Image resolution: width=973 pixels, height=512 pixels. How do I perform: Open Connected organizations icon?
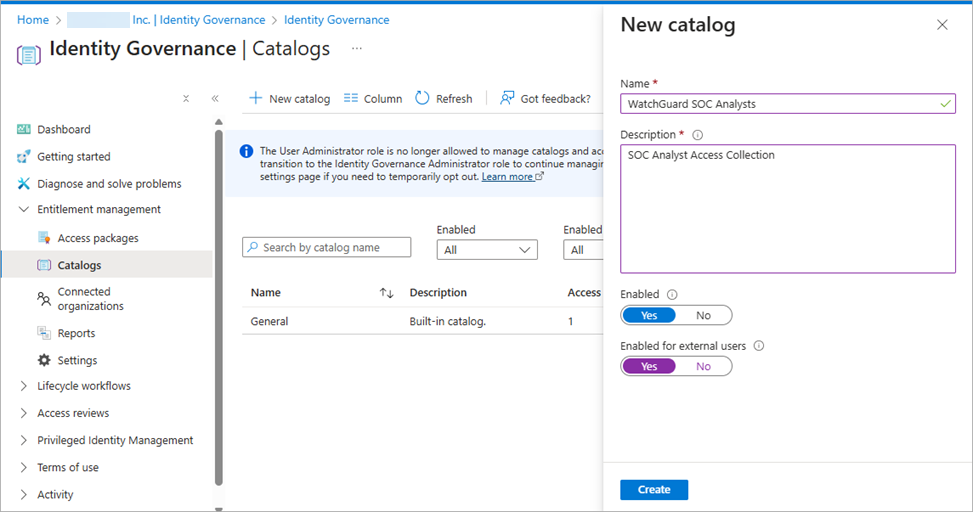click(44, 298)
